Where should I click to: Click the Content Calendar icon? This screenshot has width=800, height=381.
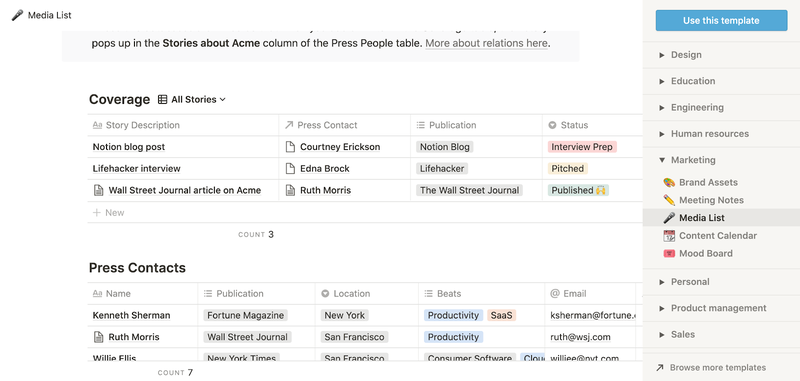click(x=669, y=236)
